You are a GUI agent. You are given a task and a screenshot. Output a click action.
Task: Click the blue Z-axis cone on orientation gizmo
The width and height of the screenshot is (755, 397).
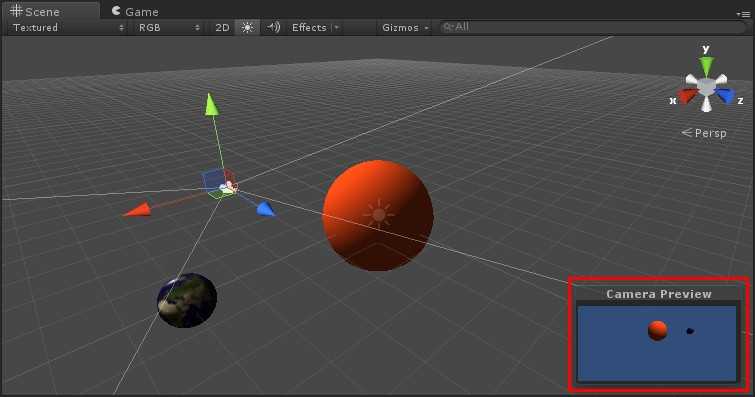725,95
